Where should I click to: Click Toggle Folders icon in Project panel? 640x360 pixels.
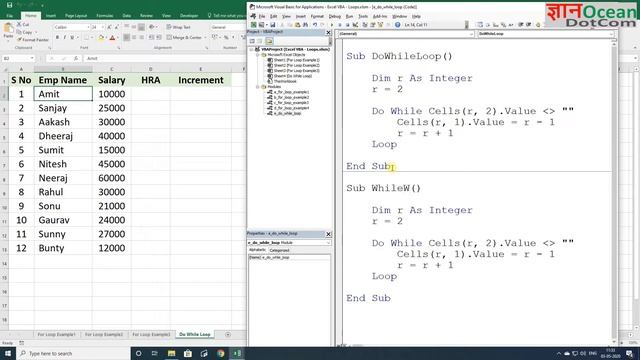pos(269,41)
